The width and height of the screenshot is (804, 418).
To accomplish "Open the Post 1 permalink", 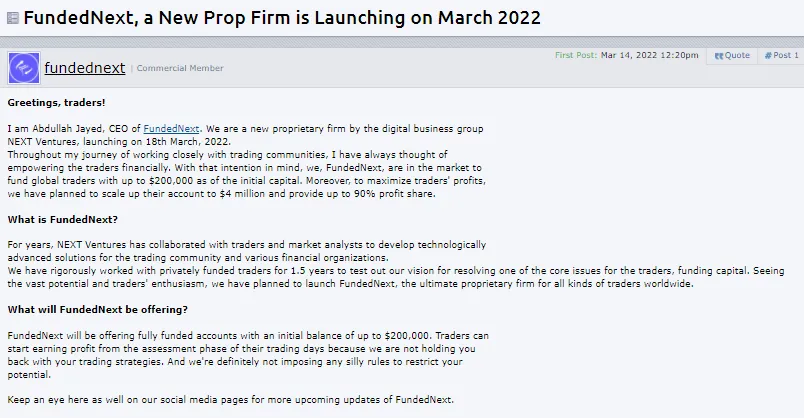I will coord(781,56).
